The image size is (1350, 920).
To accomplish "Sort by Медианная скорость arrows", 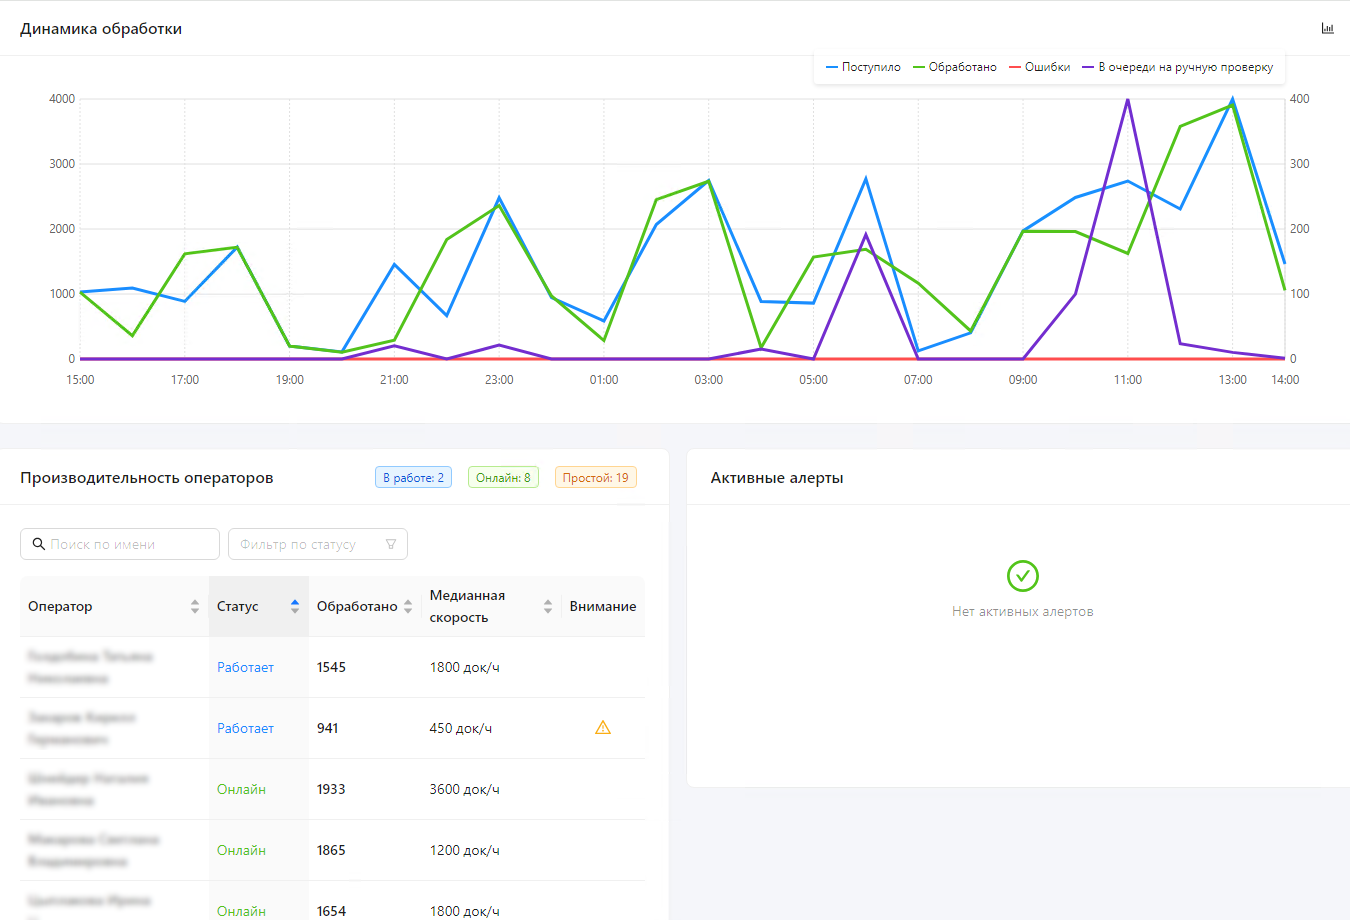I will pyautogui.click(x=548, y=606).
